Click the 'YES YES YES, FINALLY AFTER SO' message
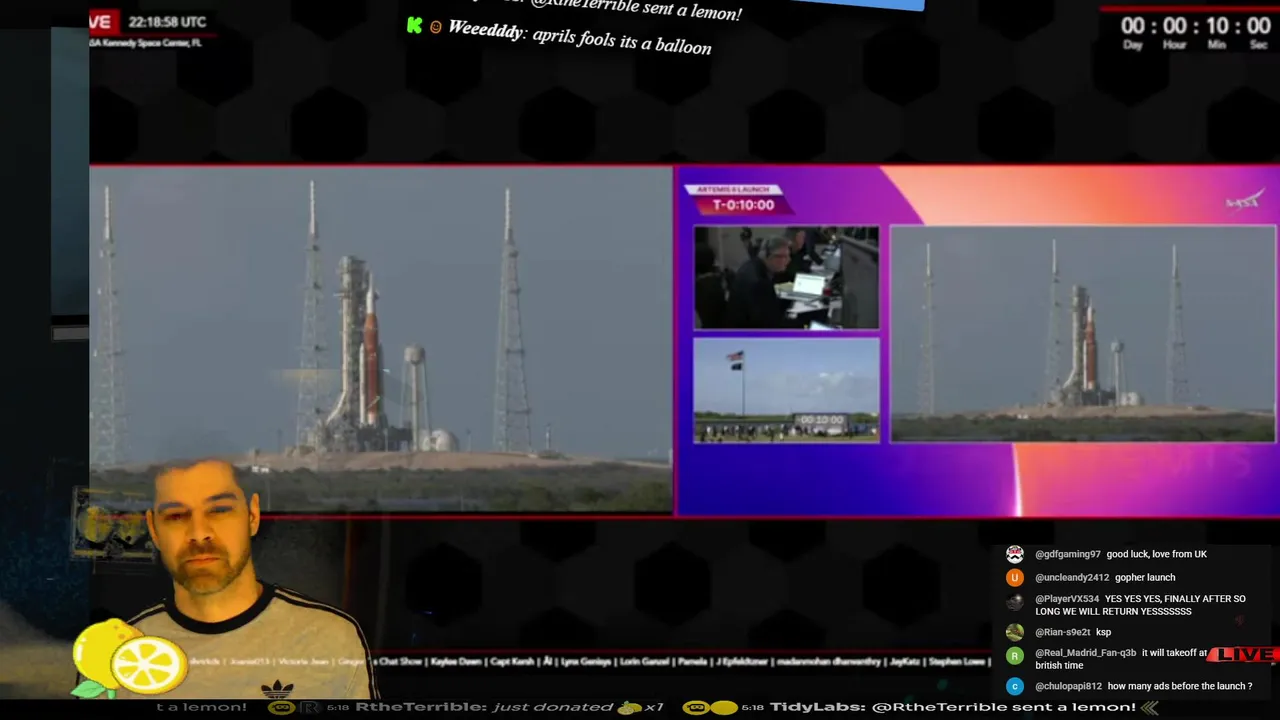1280x720 pixels. coord(1175,599)
